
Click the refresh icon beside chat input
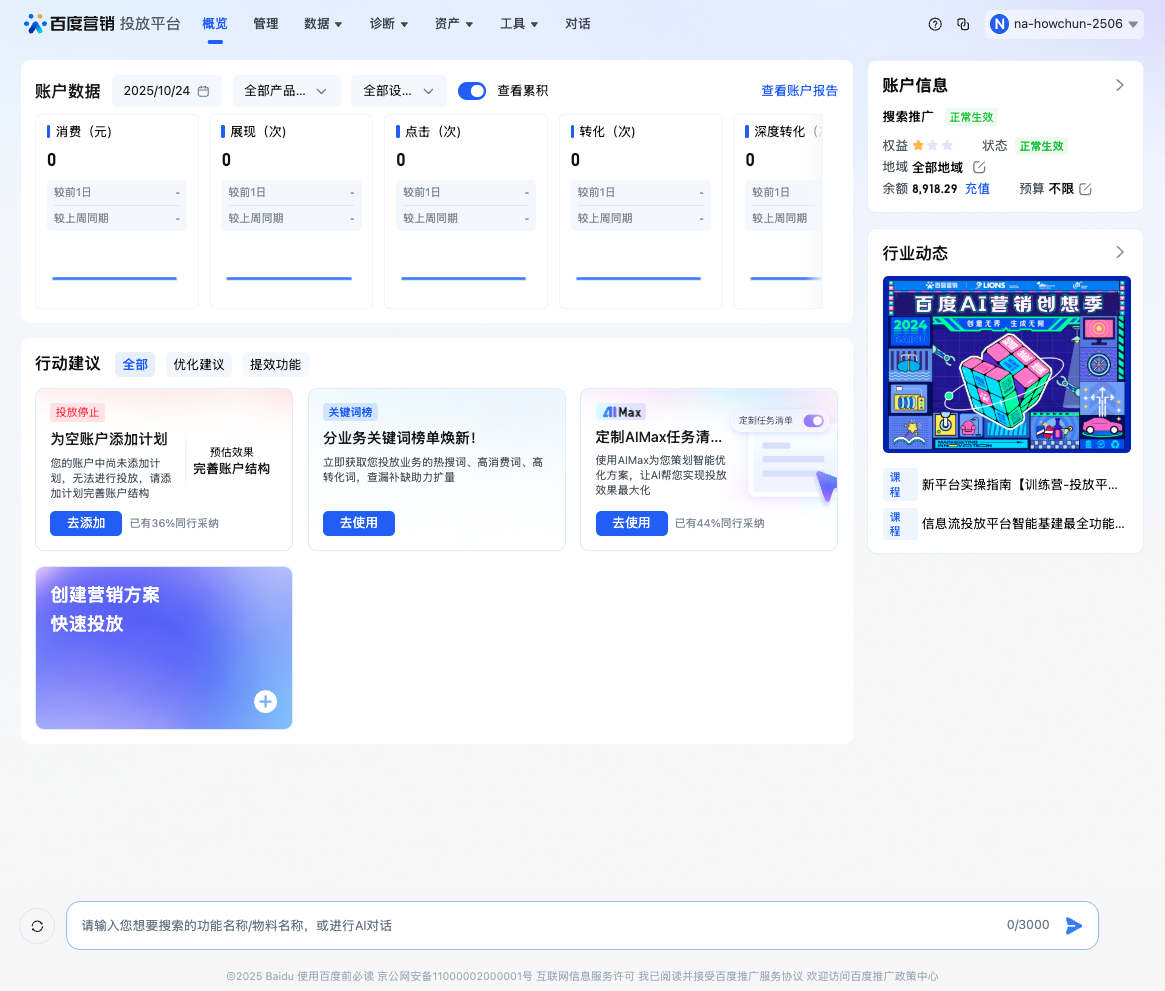tap(37, 925)
